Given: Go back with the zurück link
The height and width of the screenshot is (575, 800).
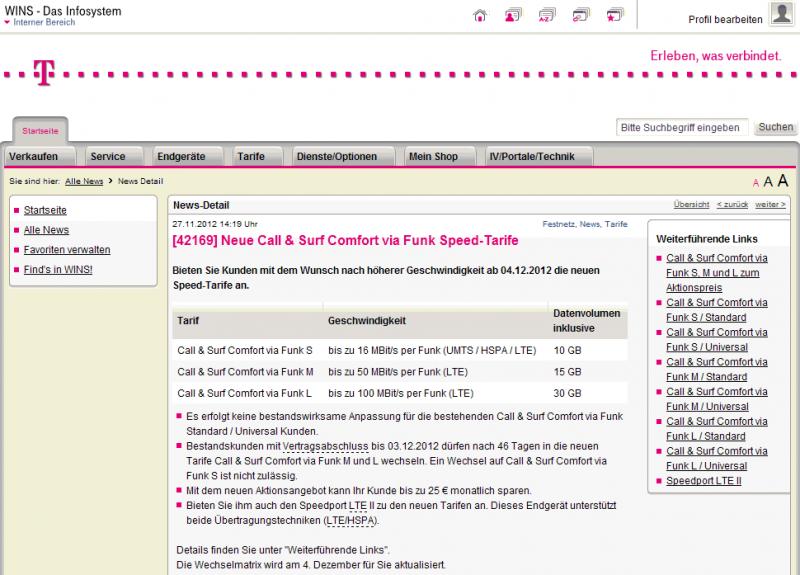Looking at the screenshot, I should 732,205.
